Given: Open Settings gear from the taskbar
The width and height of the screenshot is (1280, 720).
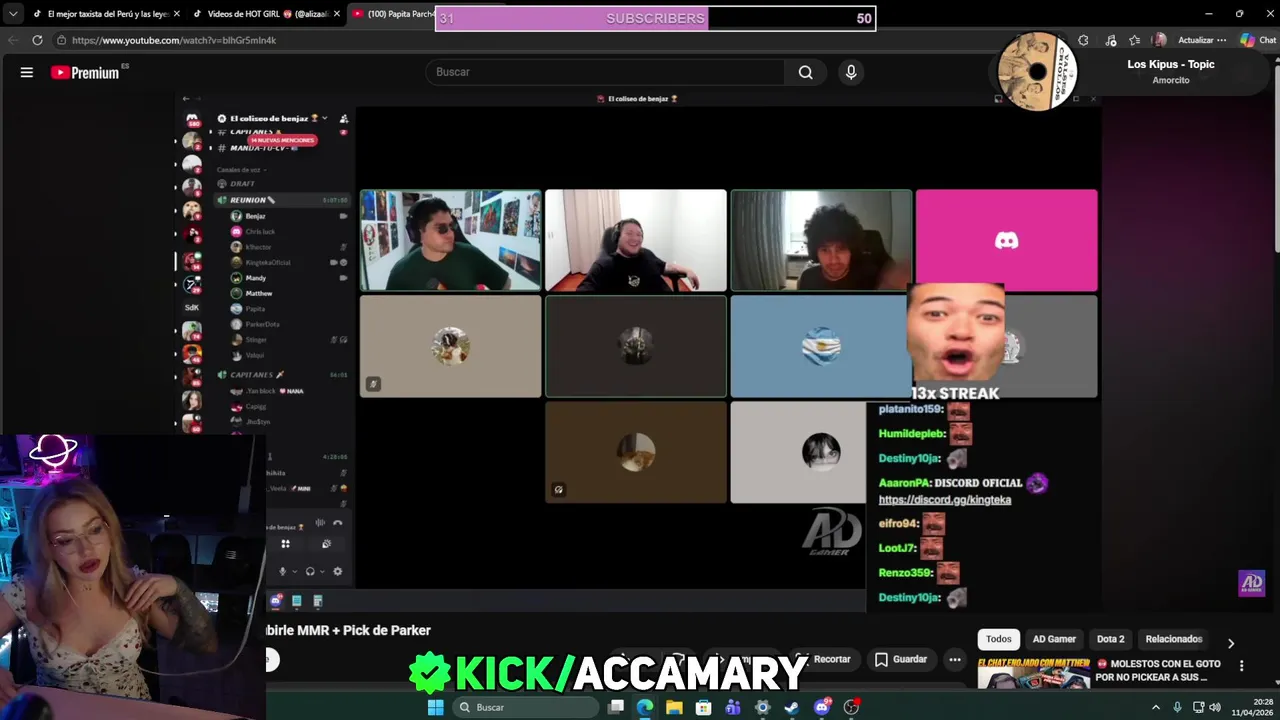Looking at the screenshot, I should (x=763, y=707).
